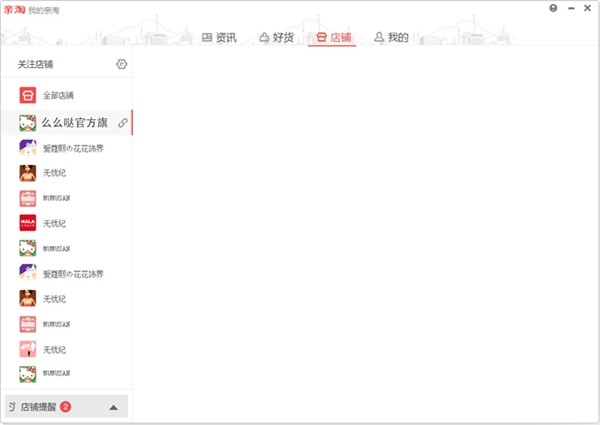
Task: Open the 无忧纪 row with red NALA avatar
Action: [x=67, y=223]
